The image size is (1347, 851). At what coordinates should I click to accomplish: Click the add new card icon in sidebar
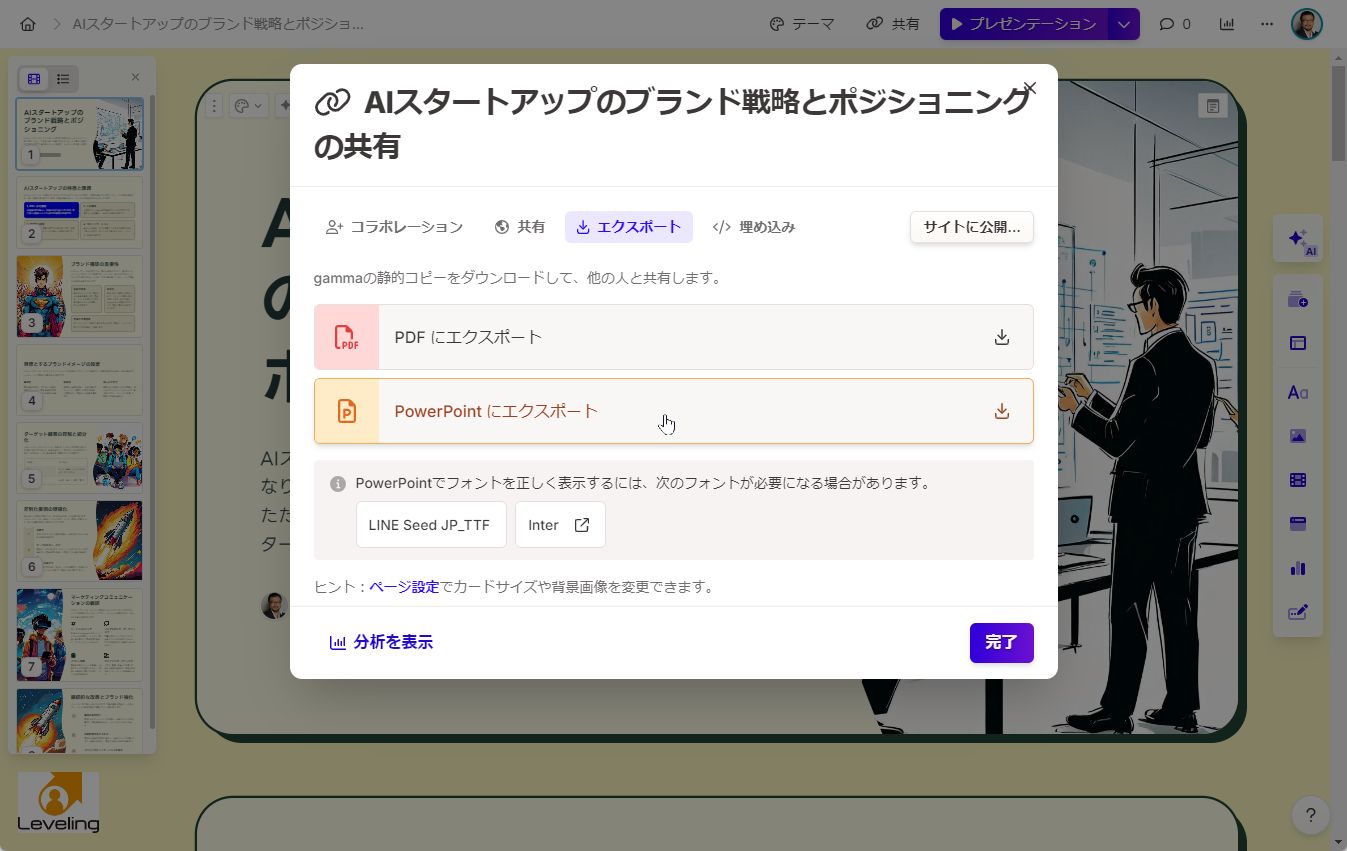pyautogui.click(x=1297, y=298)
